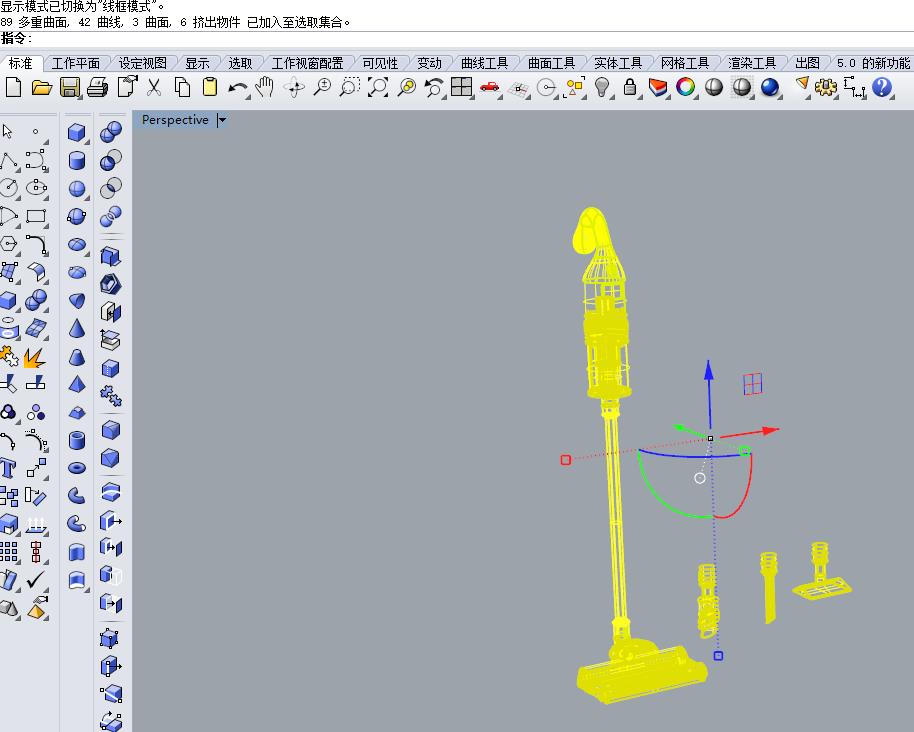Click the color wheel icon
Viewport: 914px width, 732px height.
(x=686, y=87)
